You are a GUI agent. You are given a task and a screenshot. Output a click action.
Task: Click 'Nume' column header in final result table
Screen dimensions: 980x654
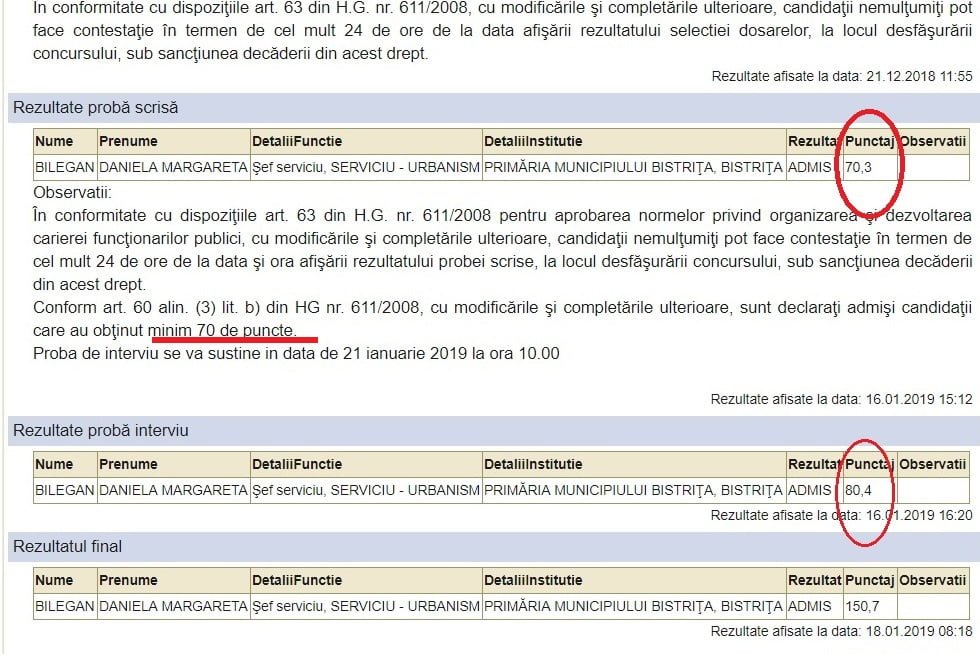(x=54, y=580)
